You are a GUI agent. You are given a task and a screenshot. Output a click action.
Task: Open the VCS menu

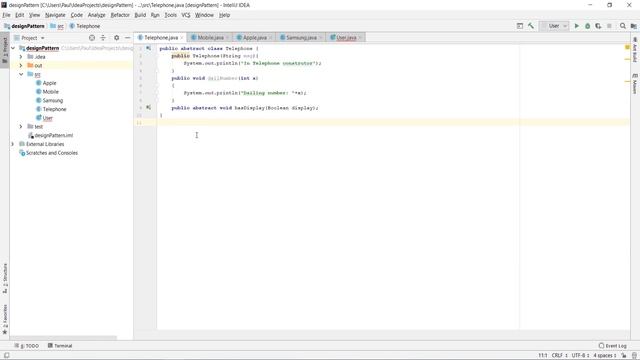[x=186, y=15]
